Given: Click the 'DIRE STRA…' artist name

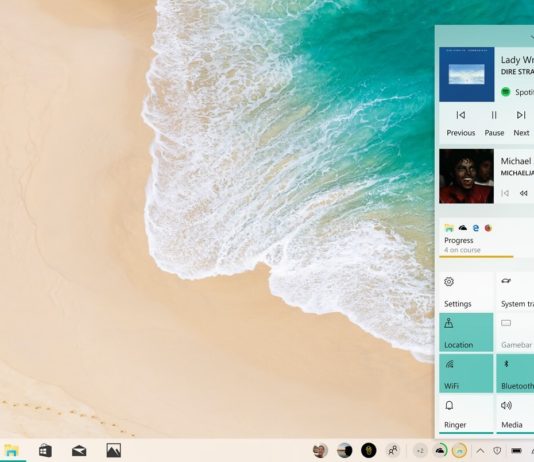Looking at the screenshot, I should click(517, 72).
